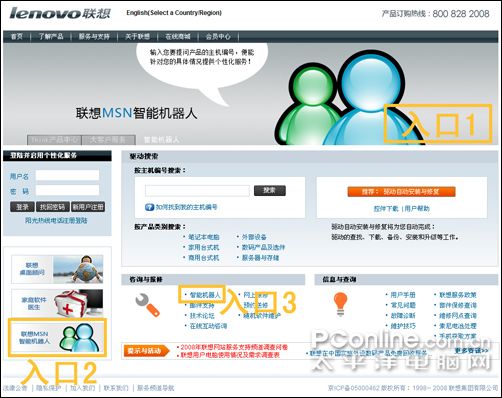Open the 服务与支持 menu
502x398 pixels.
point(94,36)
